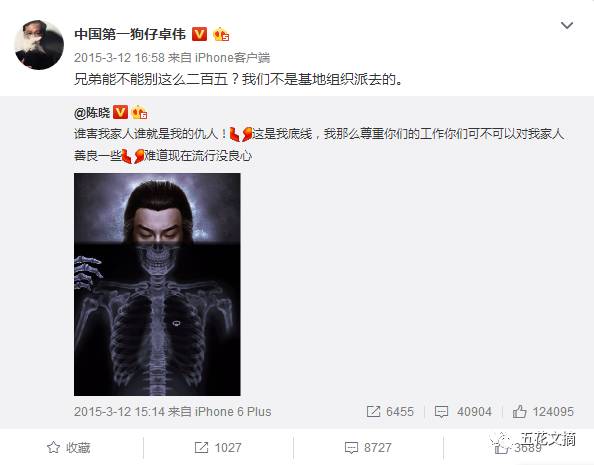Click the 卓伟 profile avatar picture

point(39,45)
